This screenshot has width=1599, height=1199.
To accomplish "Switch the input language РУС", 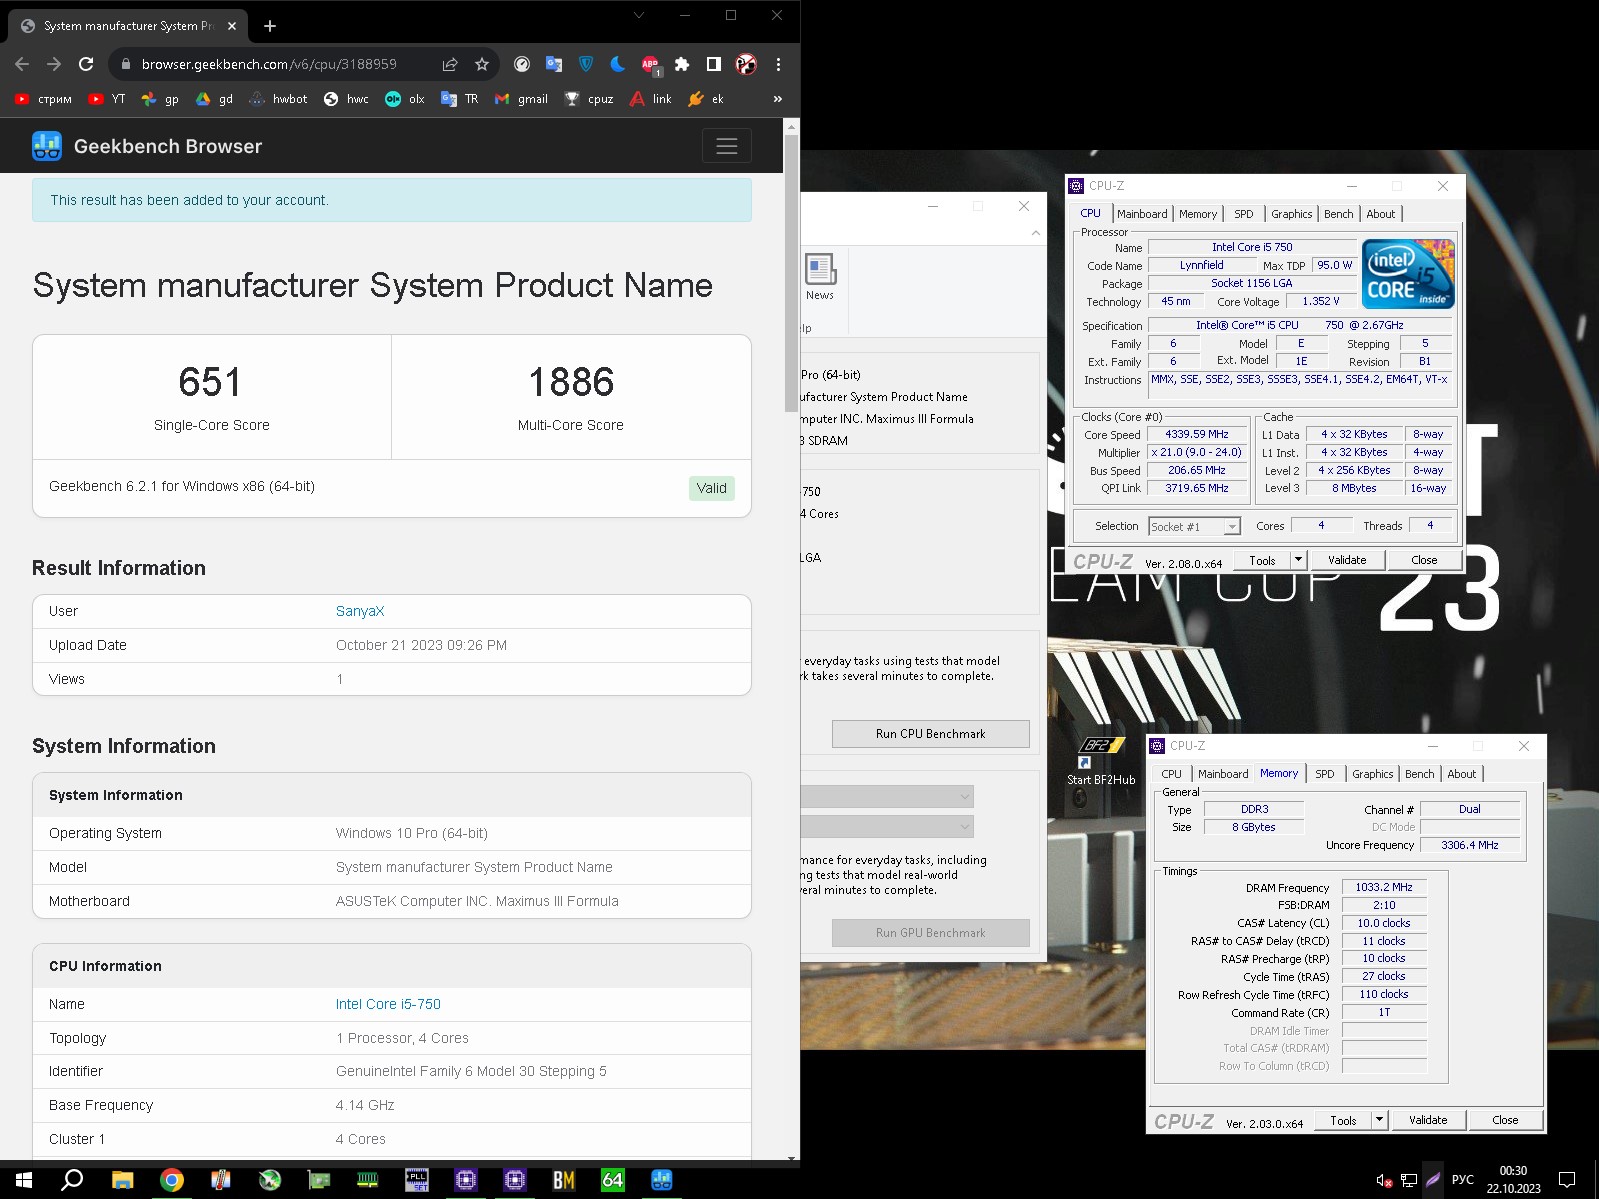I will pos(1462,1180).
